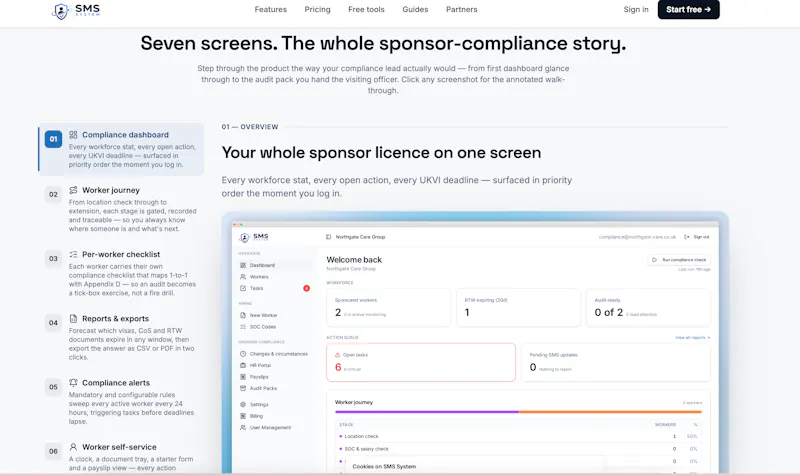Click the red Tasks notification badge

coord(306,288)
